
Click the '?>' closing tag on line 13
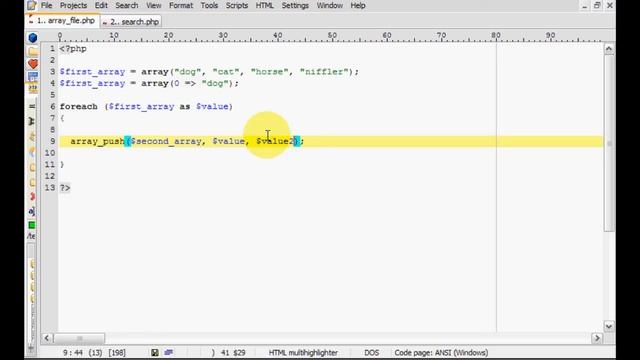point(65,188)
